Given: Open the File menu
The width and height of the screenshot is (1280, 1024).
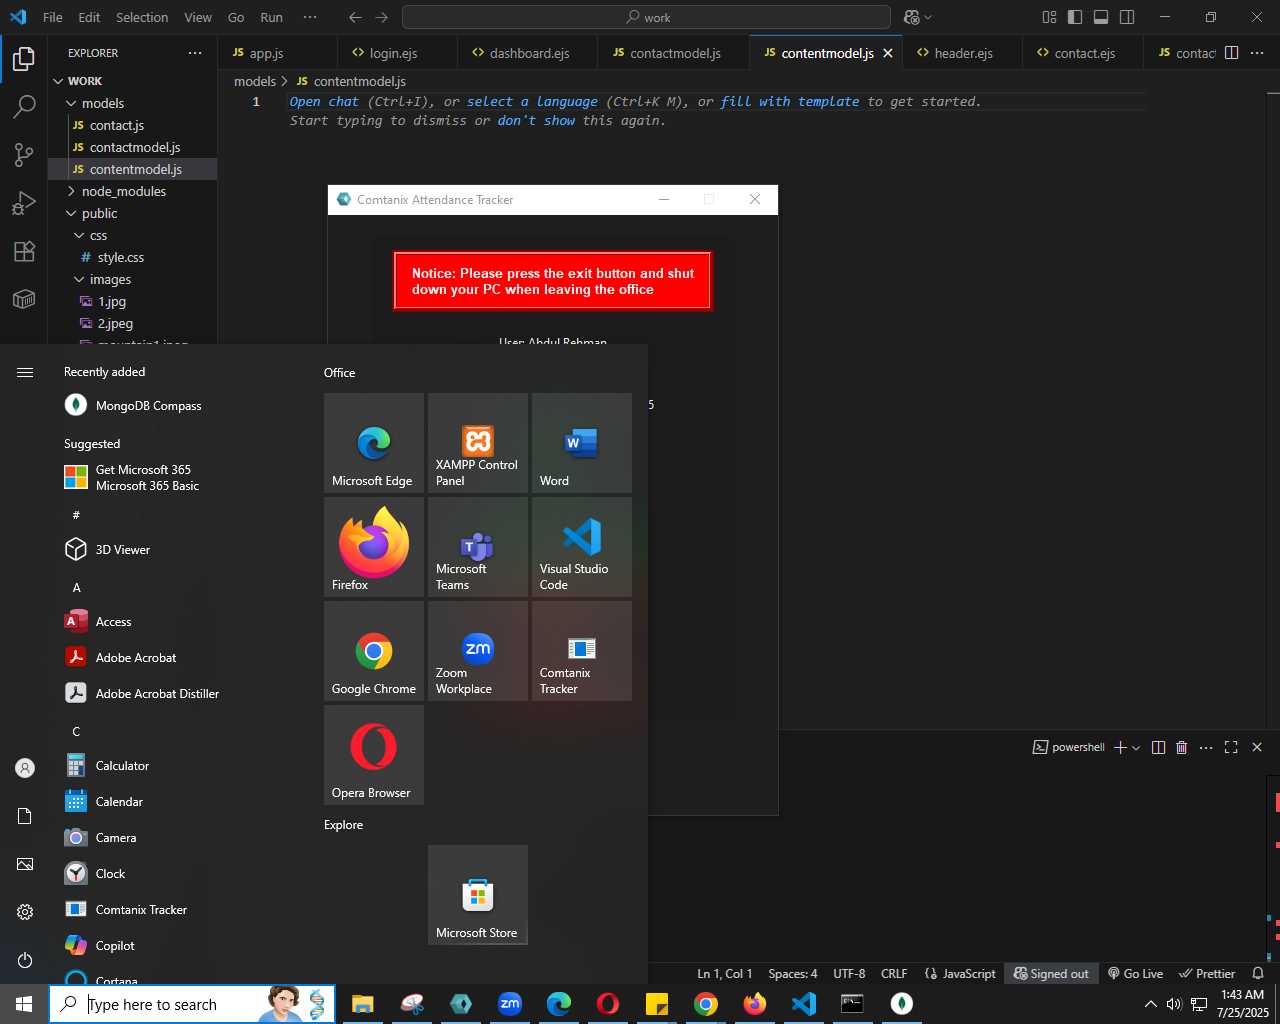Looking at the screenshot, I should point(53,17).
